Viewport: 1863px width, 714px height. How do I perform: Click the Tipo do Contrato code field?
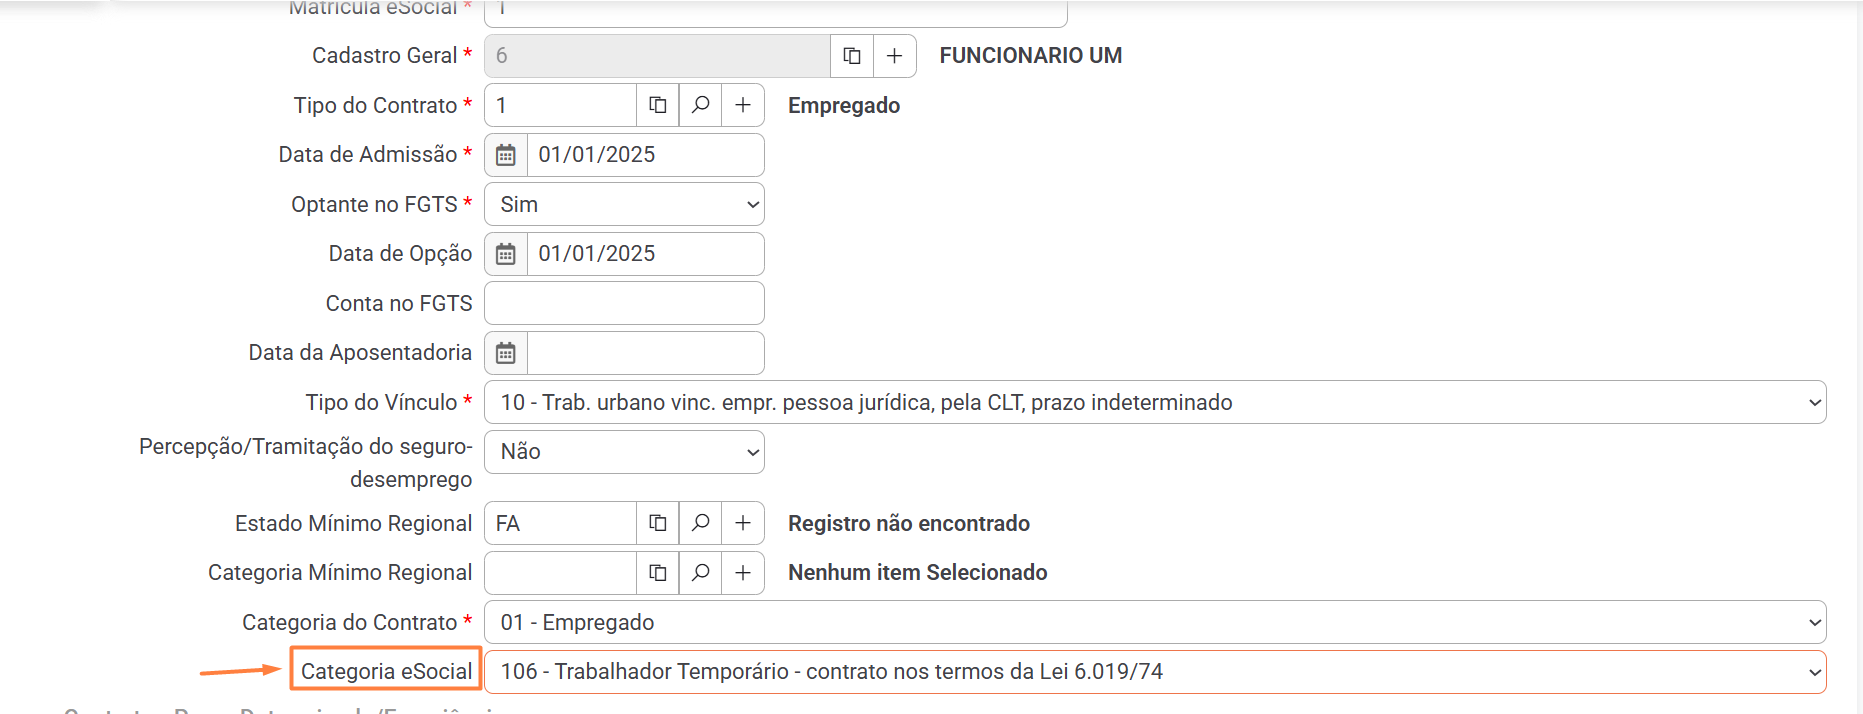[560, 105]
